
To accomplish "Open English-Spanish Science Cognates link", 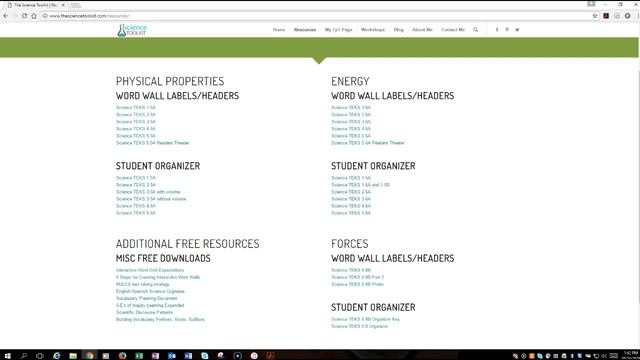I will tap(150, 291).
